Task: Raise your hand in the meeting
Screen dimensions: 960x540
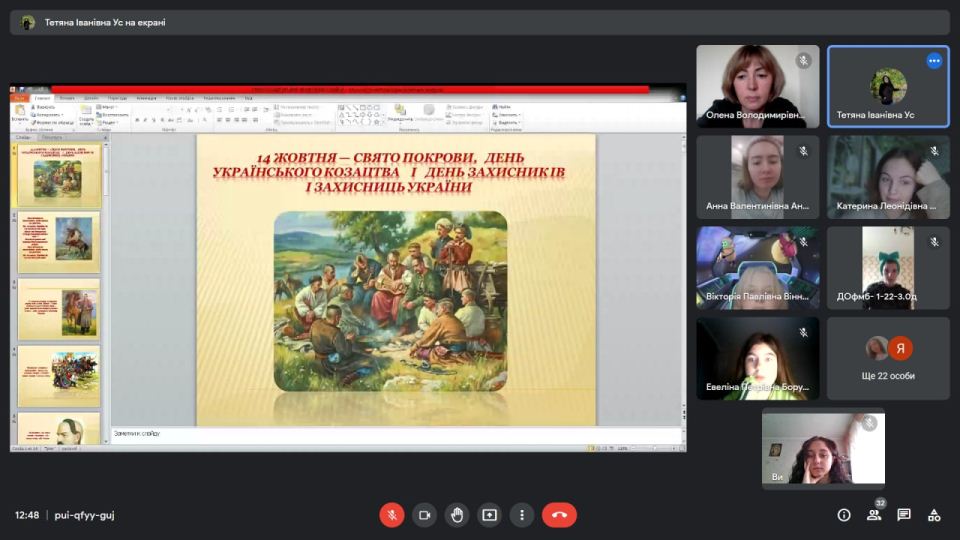Action: coord(456,515)
